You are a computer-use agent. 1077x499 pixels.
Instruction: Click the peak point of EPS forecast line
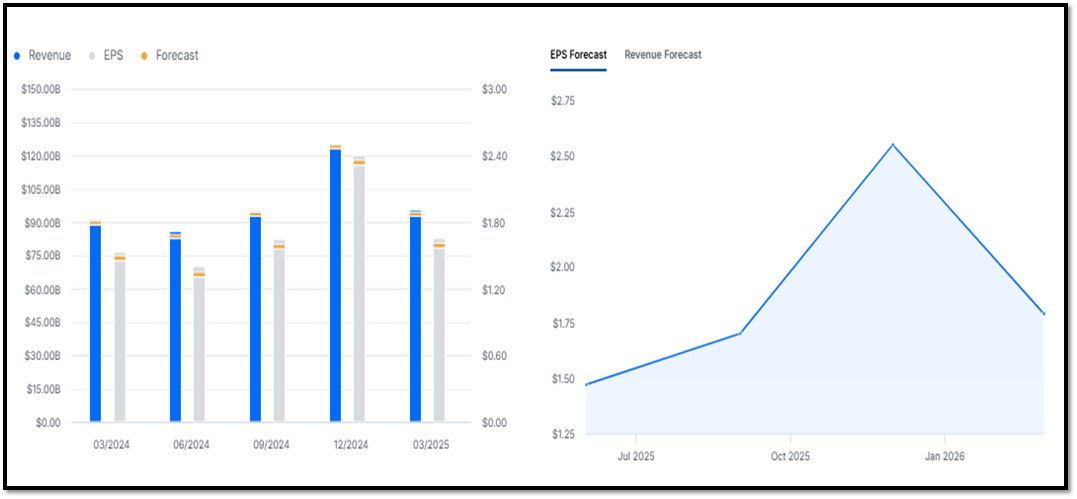[893, 144]
